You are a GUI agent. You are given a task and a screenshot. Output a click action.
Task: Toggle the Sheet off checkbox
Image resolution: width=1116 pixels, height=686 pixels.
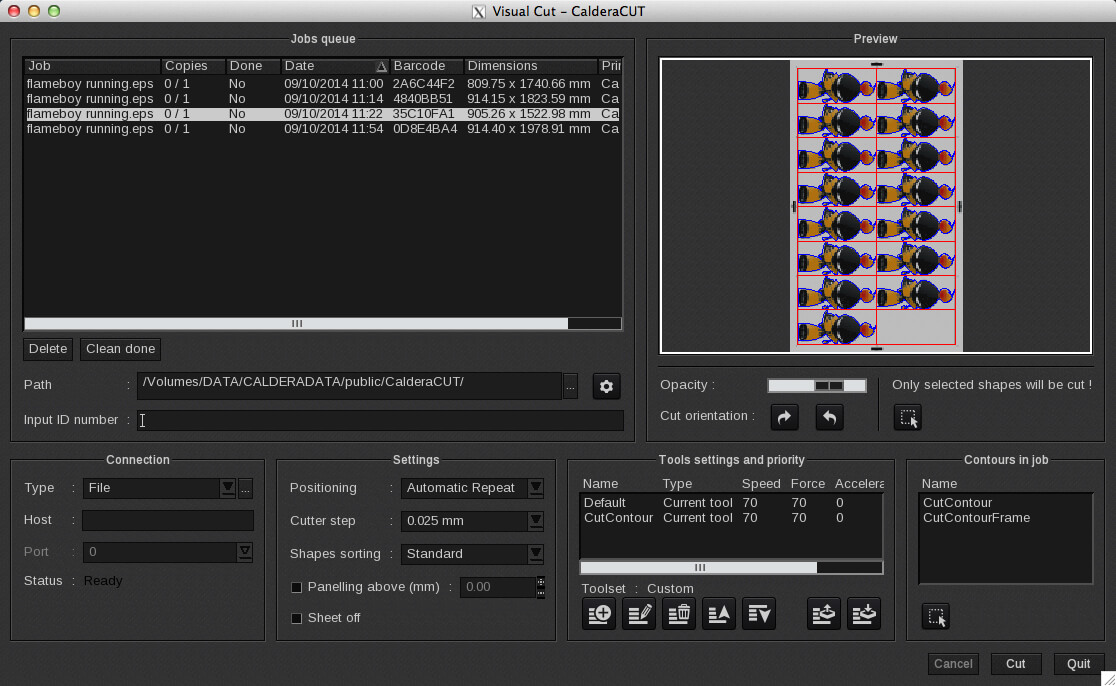pyautogui.click(x=297, y=618)
